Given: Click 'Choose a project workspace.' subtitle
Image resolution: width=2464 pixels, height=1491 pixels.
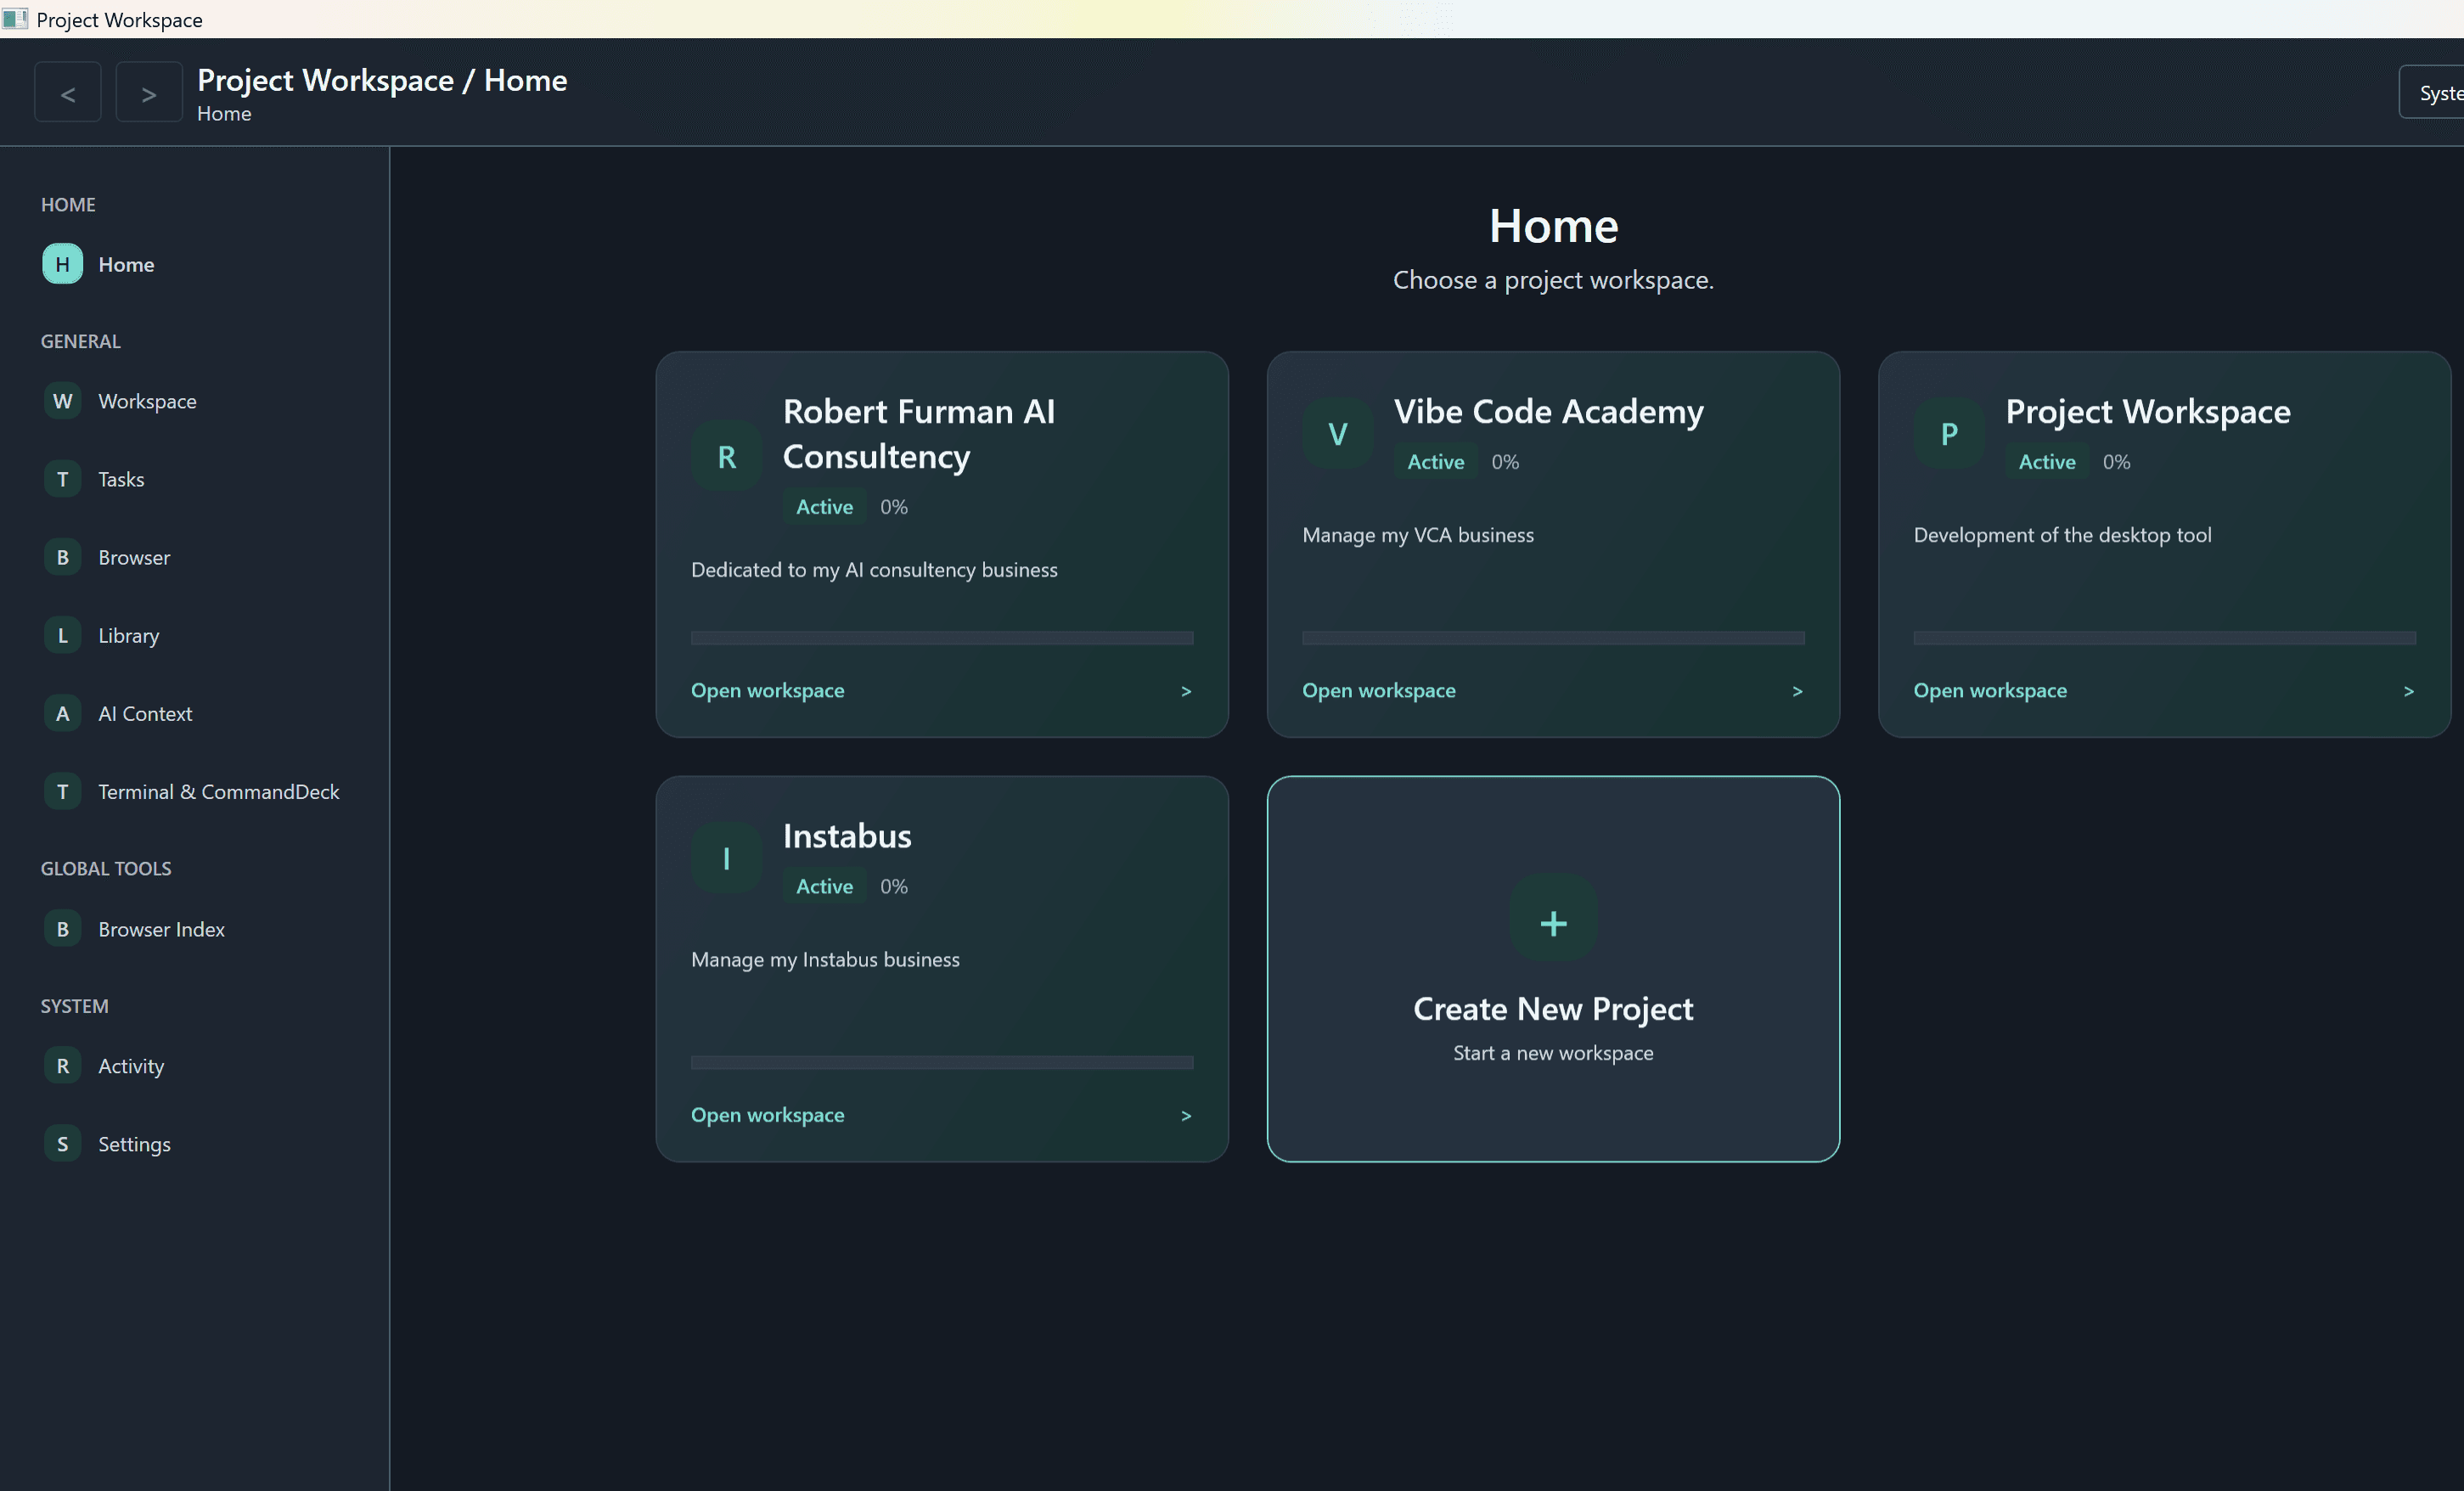Looking at the screenshot, I should [x=1553, y=280].
